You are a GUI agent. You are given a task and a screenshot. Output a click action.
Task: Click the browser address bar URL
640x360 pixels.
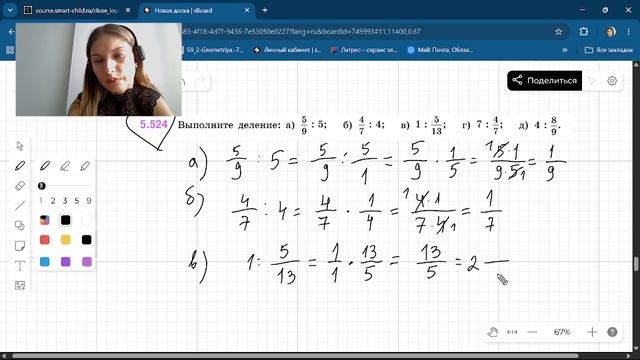click(x=301, y=31)
